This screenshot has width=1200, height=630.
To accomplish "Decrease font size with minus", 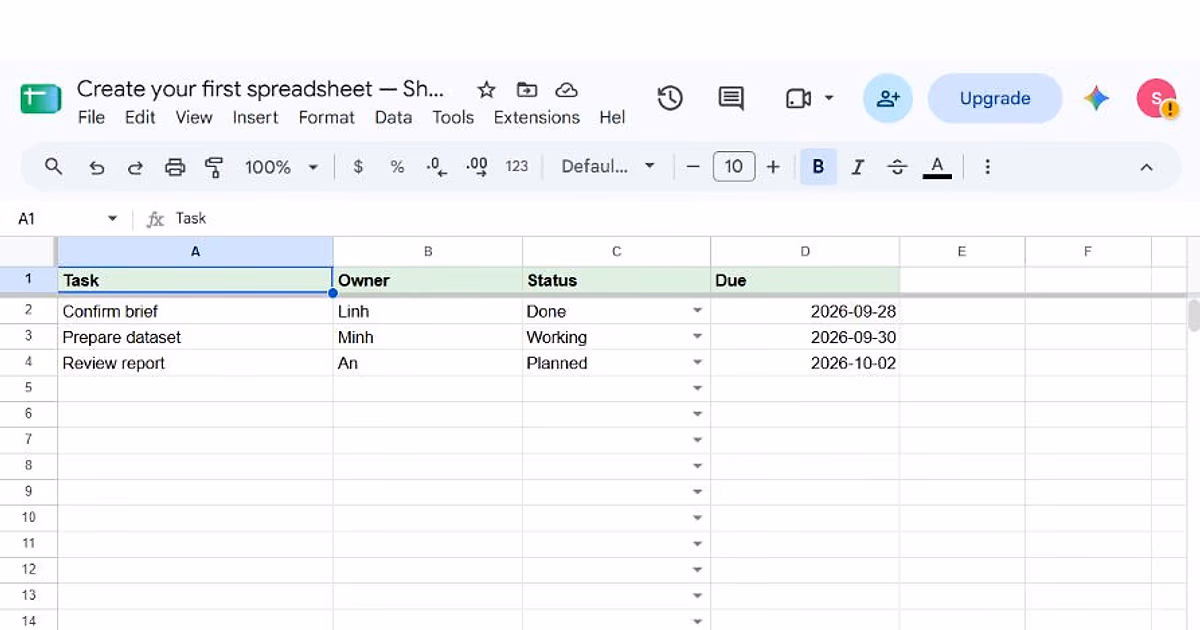I will pos(693,167).
